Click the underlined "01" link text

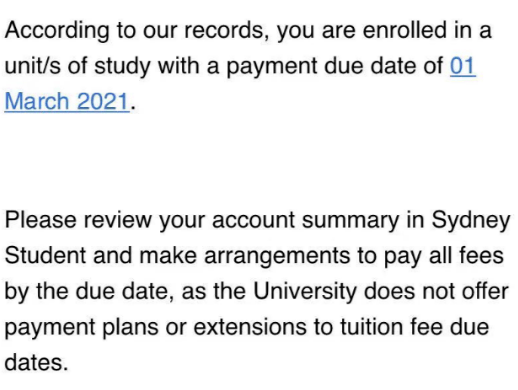coord(463,66)
